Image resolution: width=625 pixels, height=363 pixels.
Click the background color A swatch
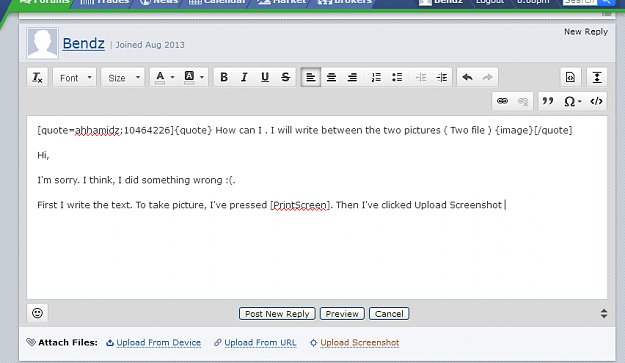(189, 77)
